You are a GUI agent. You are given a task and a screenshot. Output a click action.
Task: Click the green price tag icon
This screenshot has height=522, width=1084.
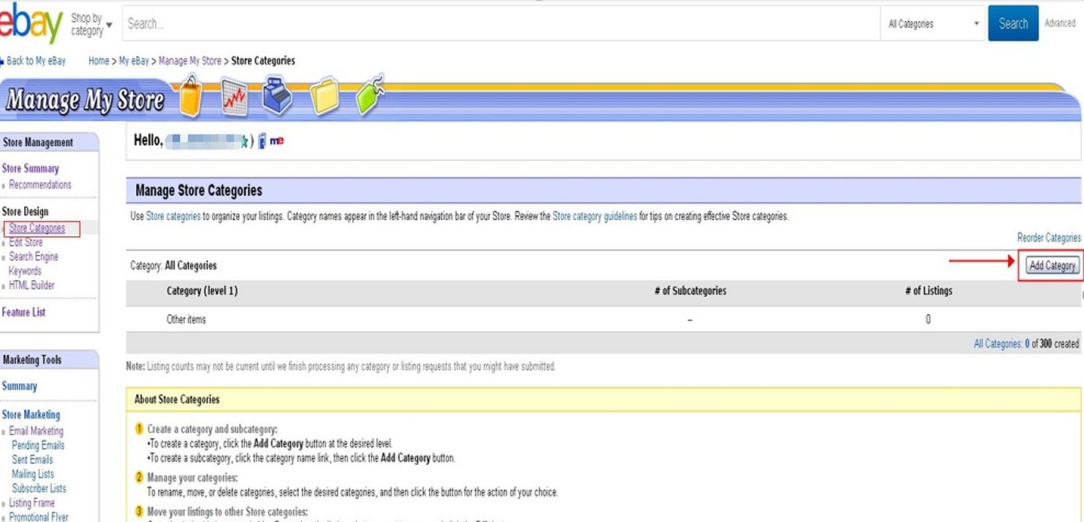[x=369, y=95]
